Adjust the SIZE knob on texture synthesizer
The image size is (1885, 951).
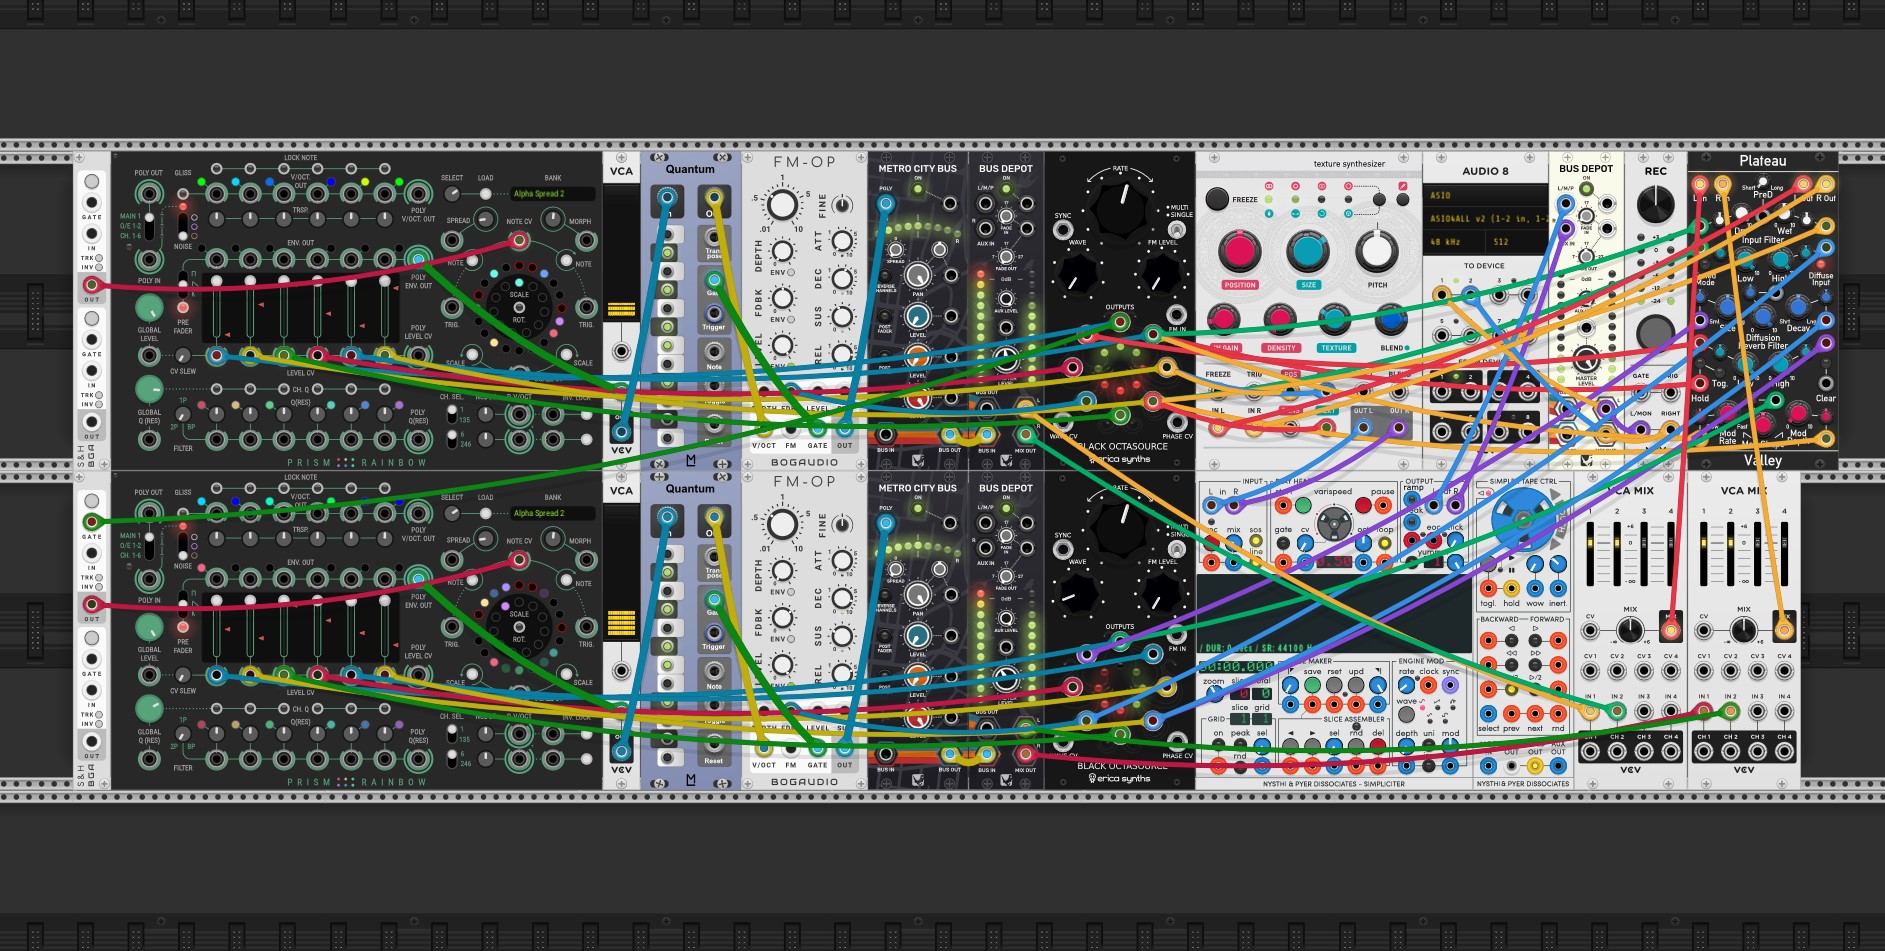coord(1307,251)
